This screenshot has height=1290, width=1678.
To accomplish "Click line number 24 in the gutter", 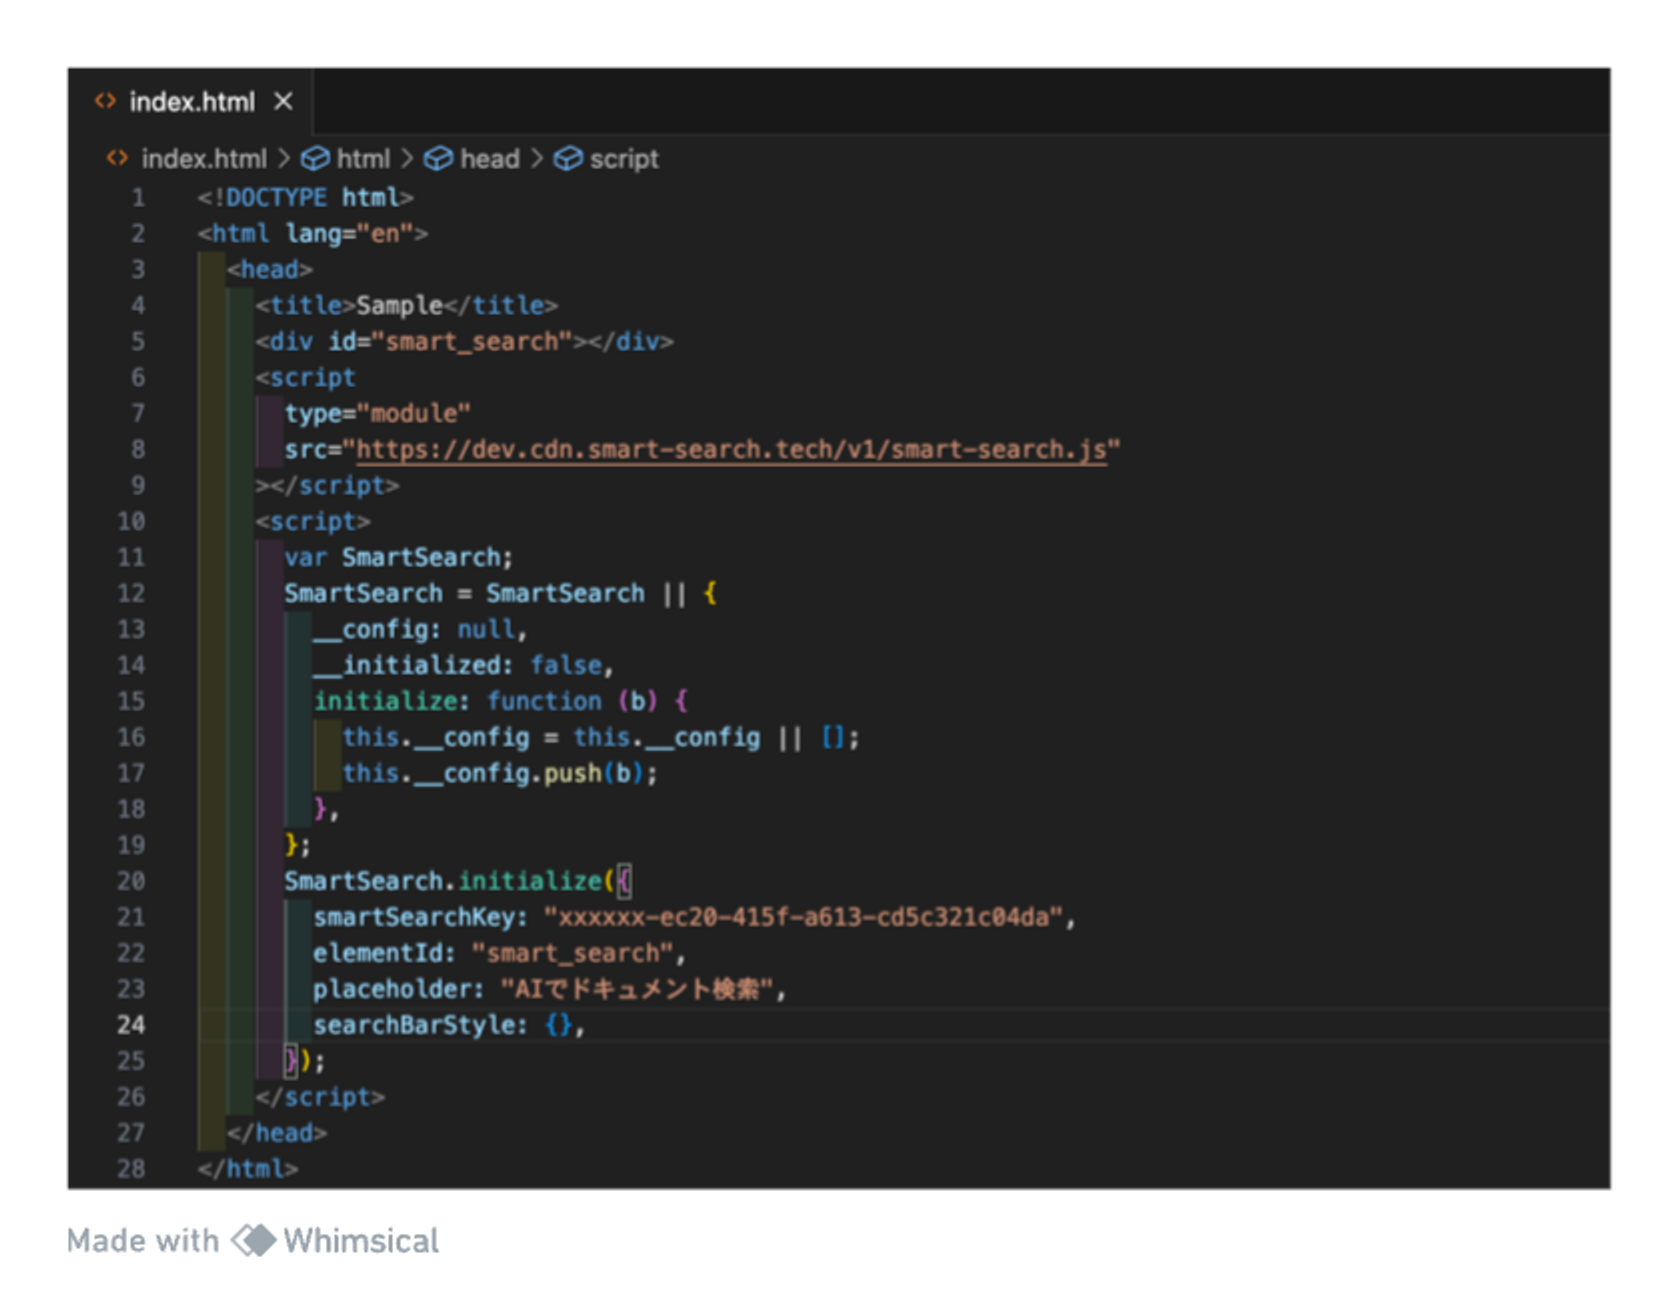I will 131,1025.
